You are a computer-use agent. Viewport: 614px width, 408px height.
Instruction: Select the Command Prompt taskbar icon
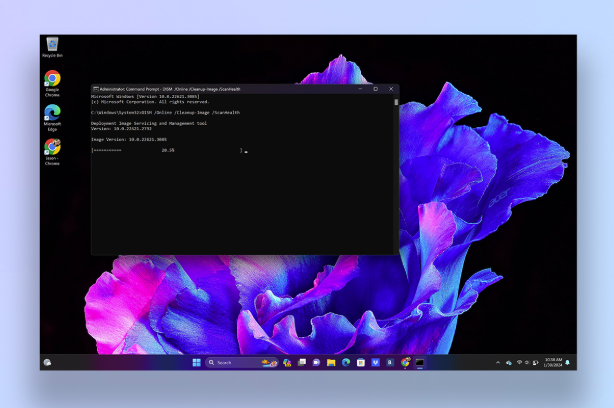(420, 362)
